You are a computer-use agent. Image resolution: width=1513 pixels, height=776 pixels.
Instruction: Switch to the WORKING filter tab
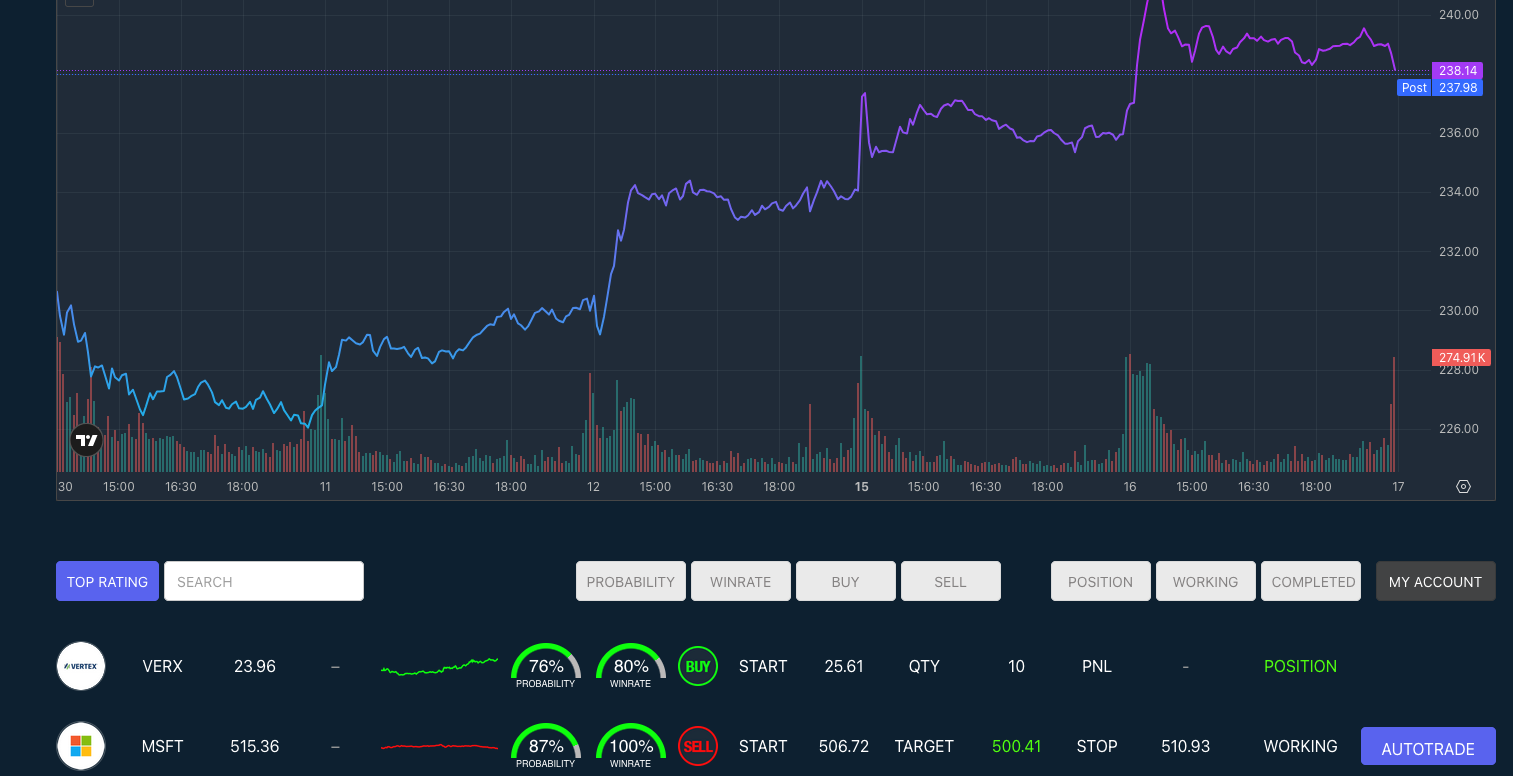click(x=1205, y=581)
